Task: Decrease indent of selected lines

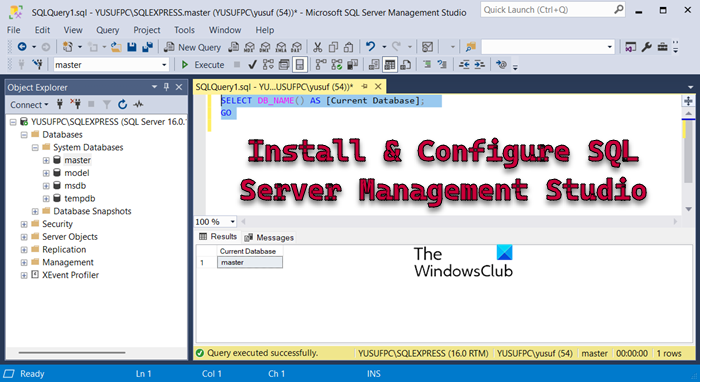Action: tap(464, 64)
